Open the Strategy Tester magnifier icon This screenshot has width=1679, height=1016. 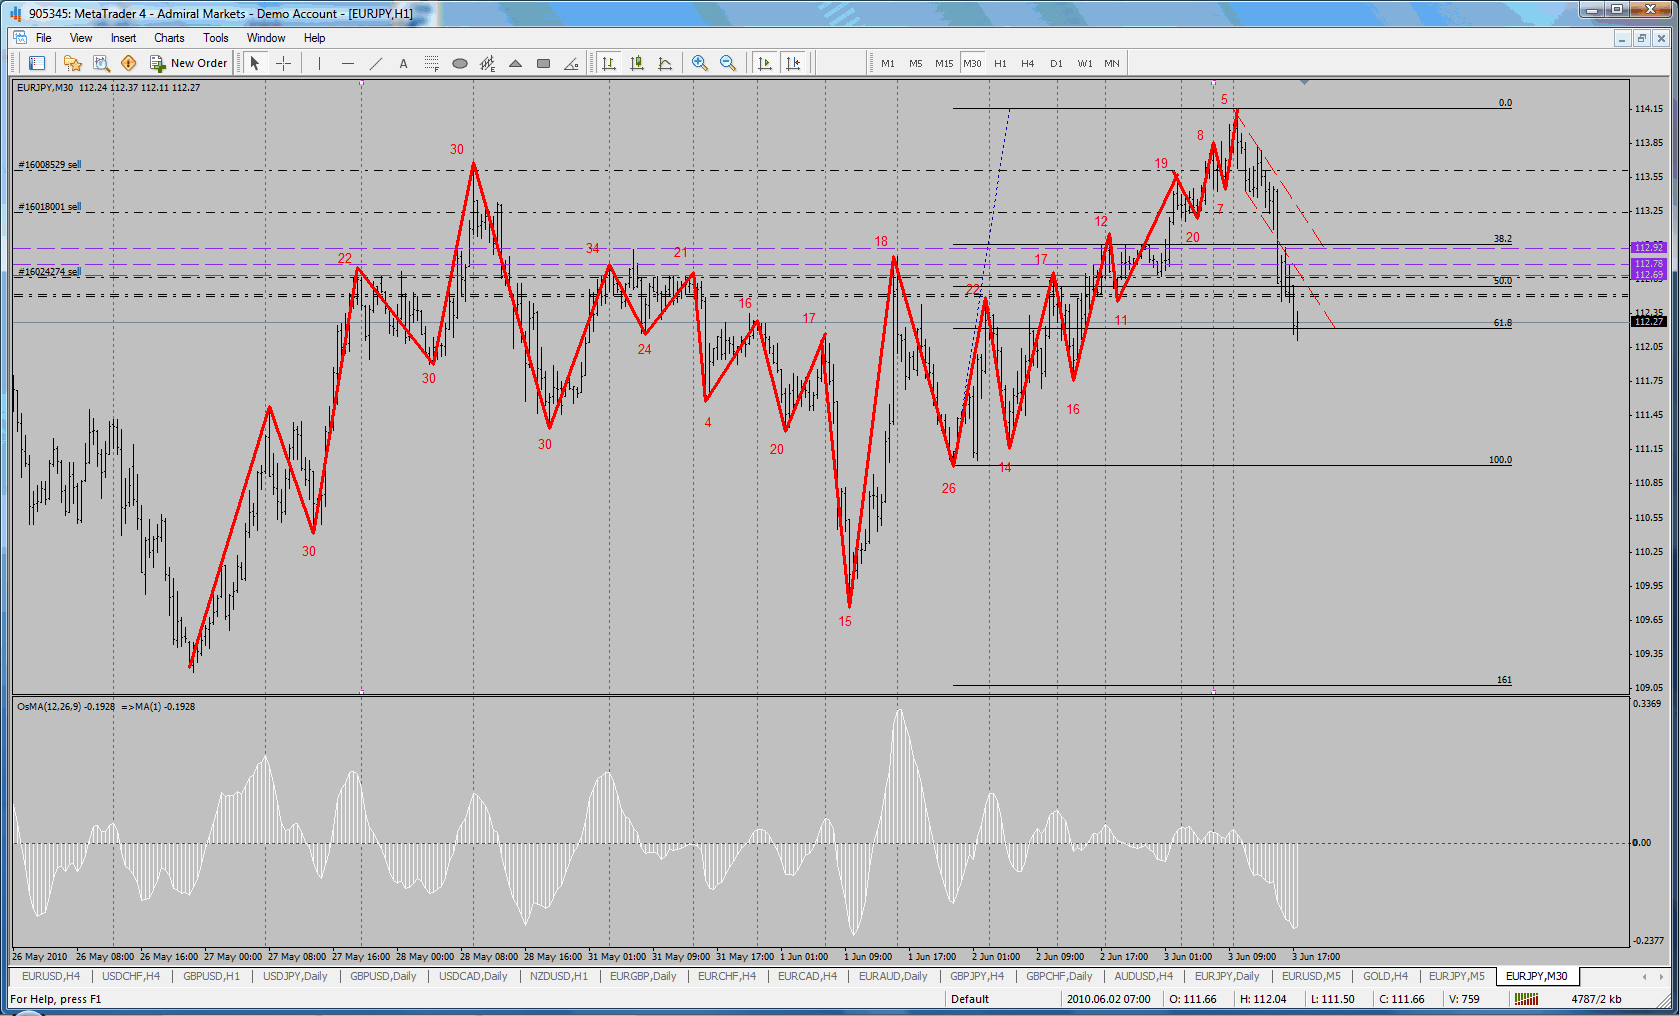point(101,63)
